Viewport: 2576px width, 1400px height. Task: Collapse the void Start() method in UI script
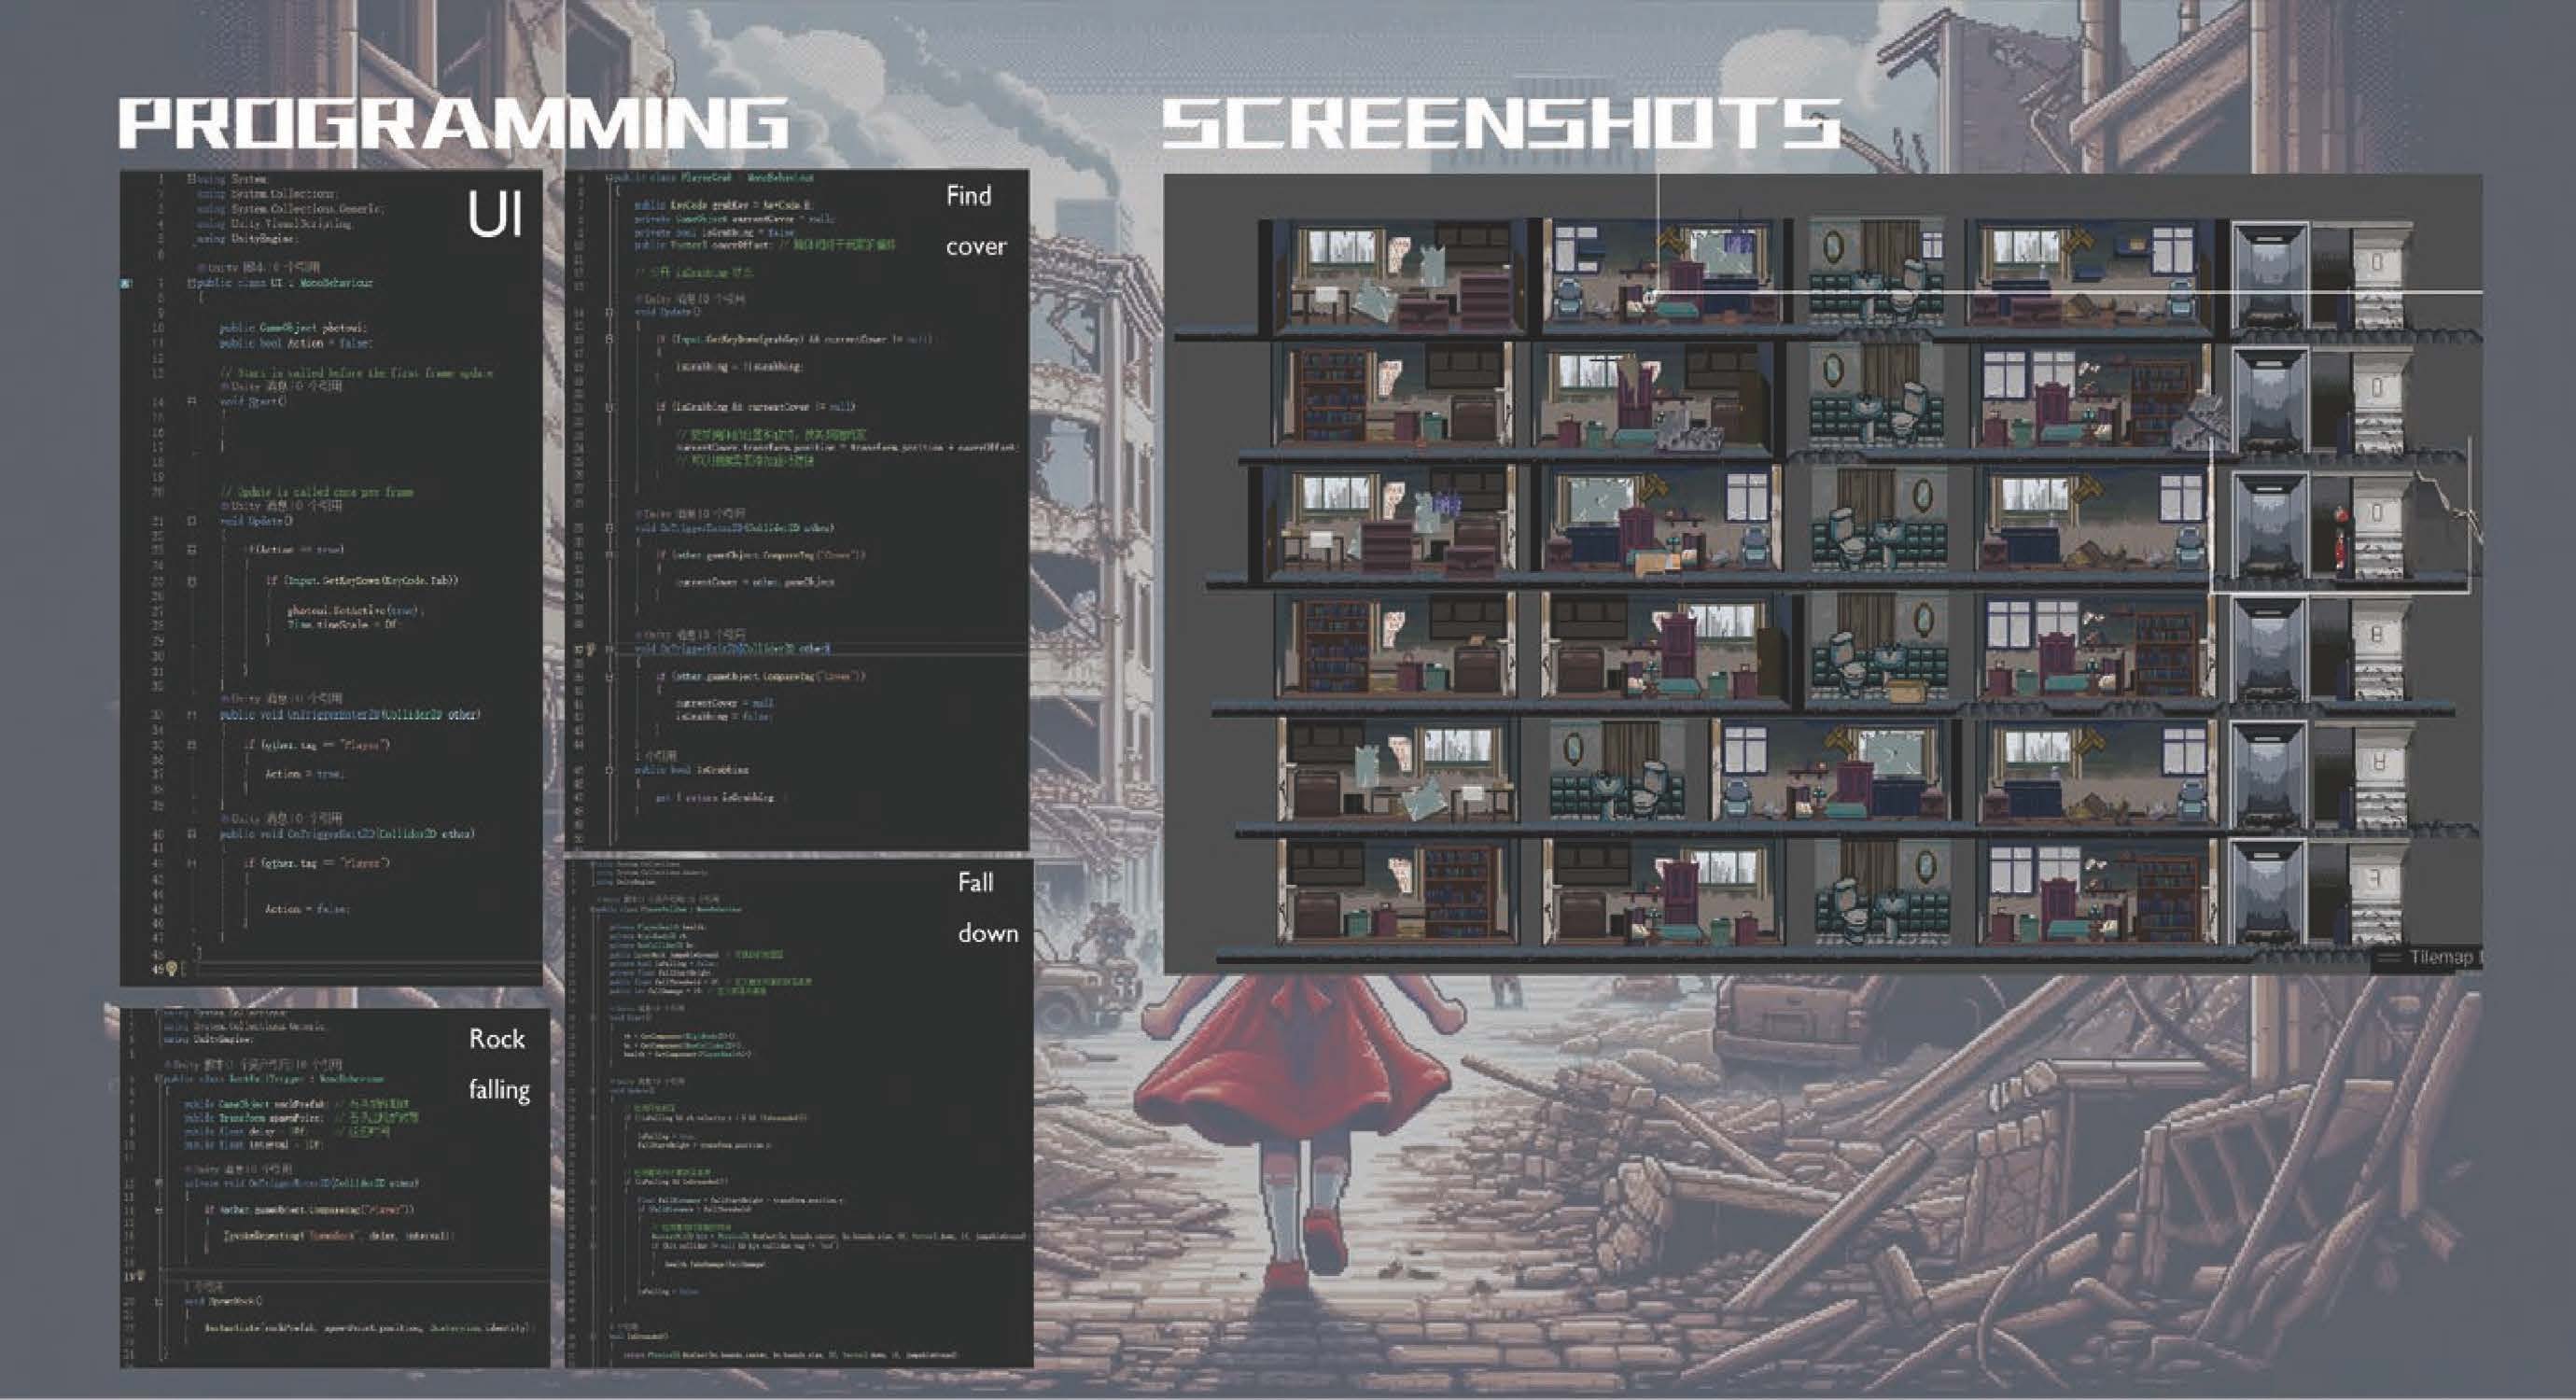(x=191, y=402)
